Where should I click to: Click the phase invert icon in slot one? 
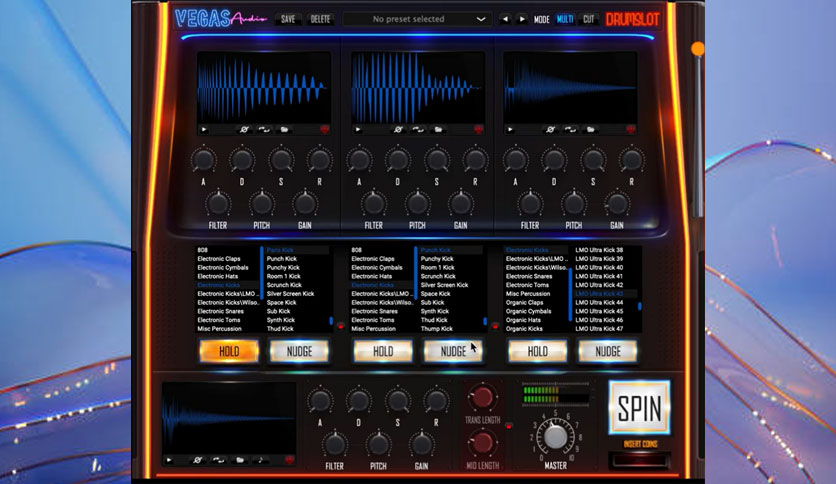point(244,130)
